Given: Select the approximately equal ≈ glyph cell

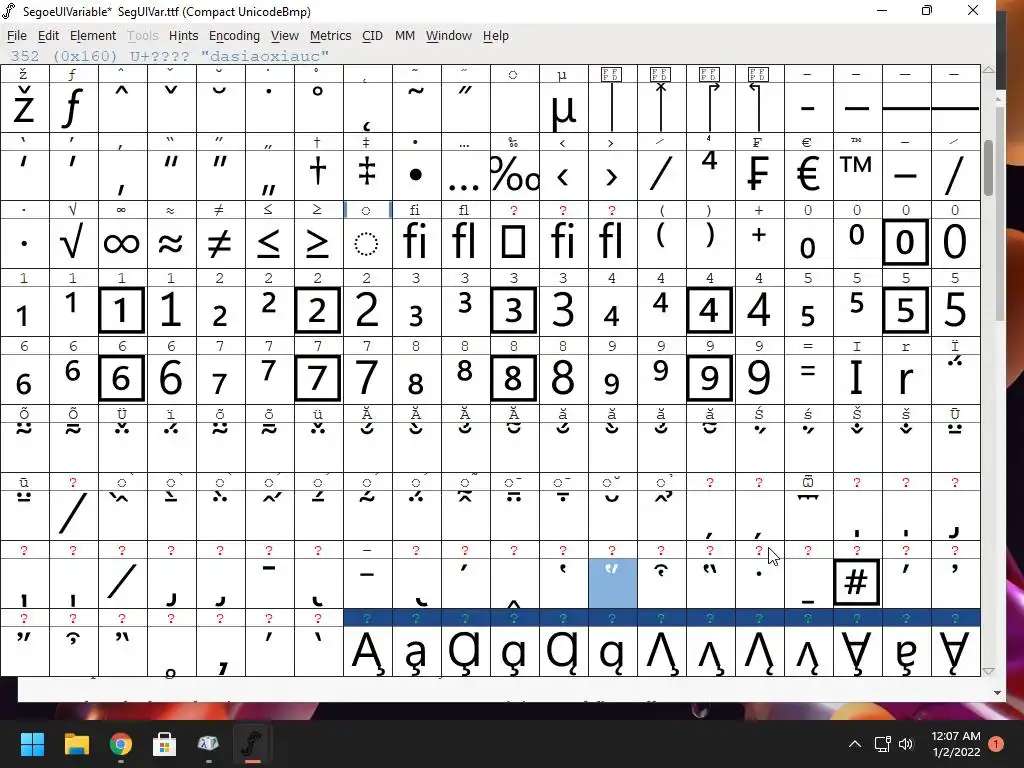Looking at the screenshot, I should 172,243.
